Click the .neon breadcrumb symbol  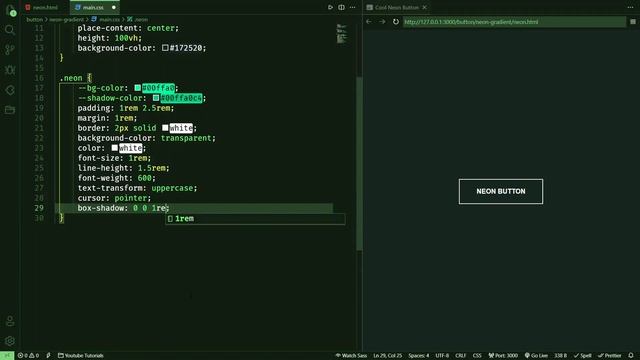[138, 19]
